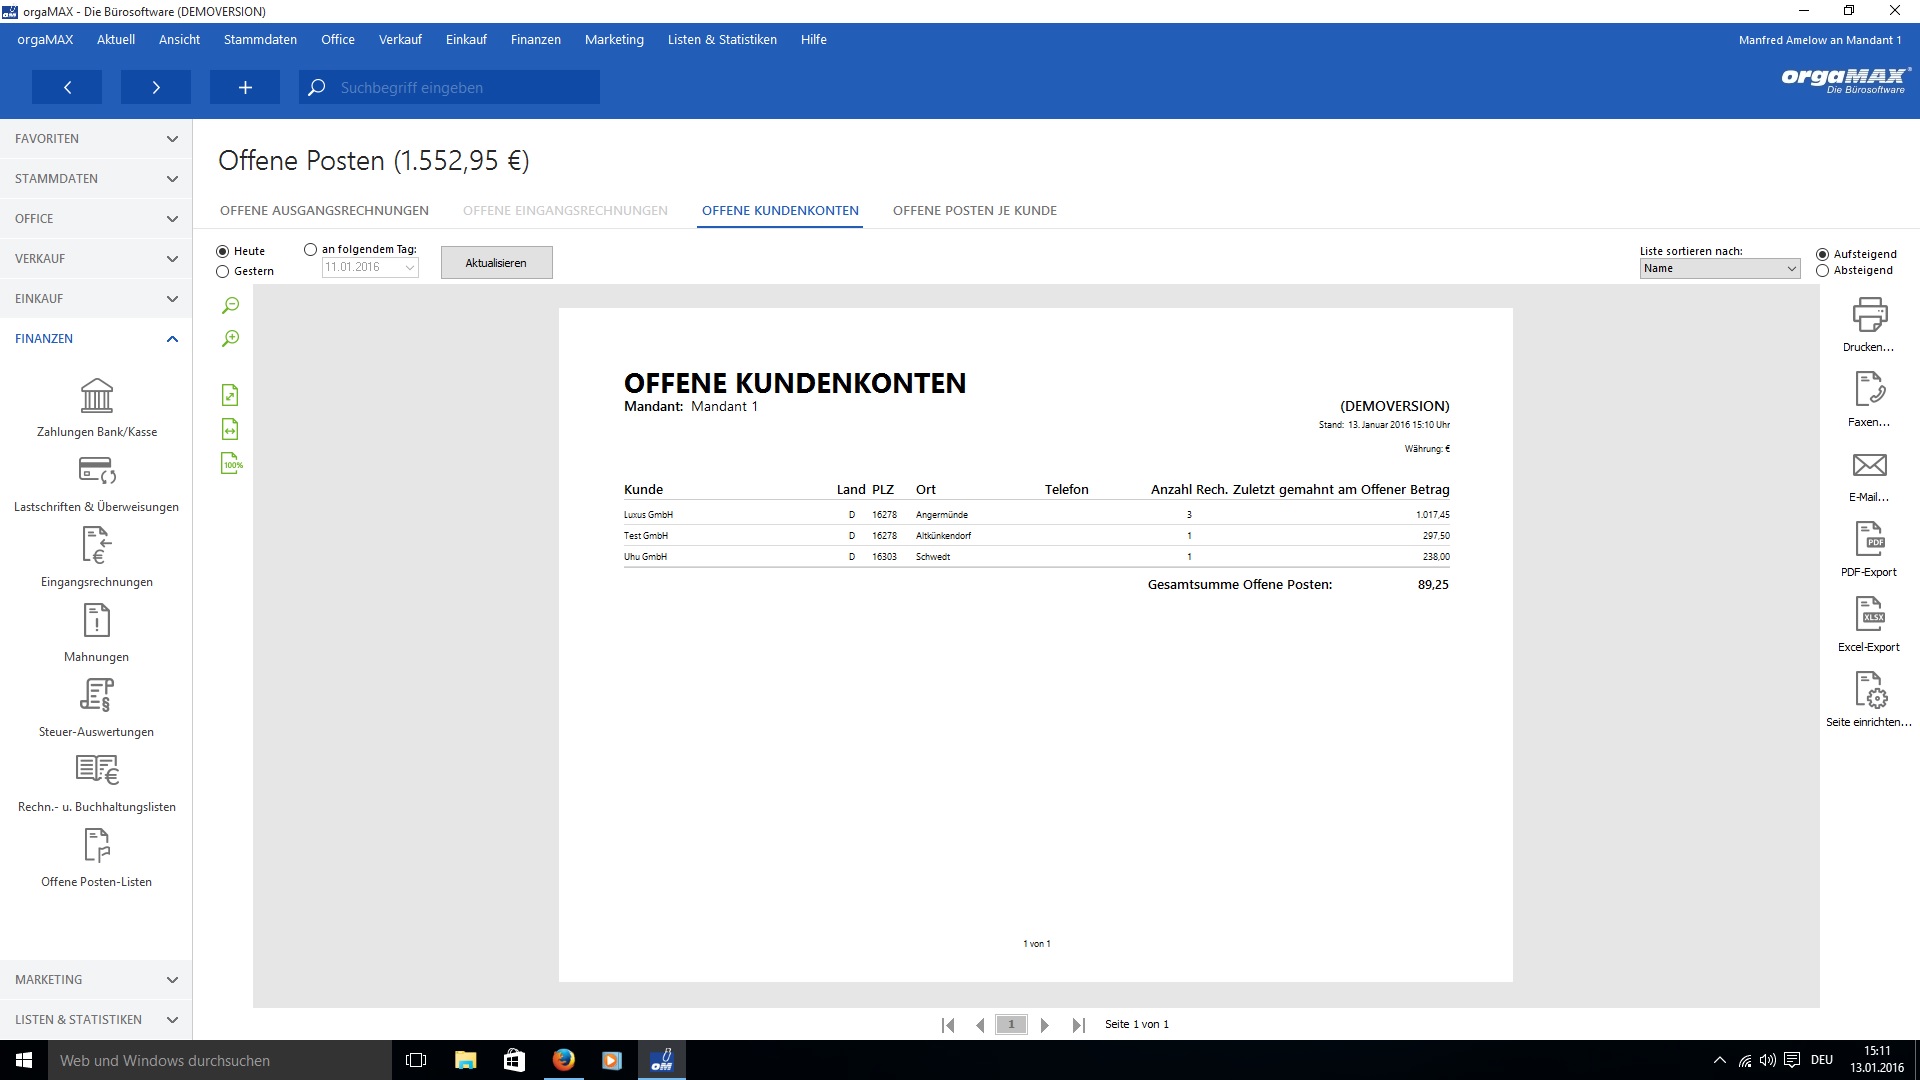Open 'Liste sortieren nach' Name dropdown
Image resolution: width=1920 pixels, height=1080 pixels.
1720,268
